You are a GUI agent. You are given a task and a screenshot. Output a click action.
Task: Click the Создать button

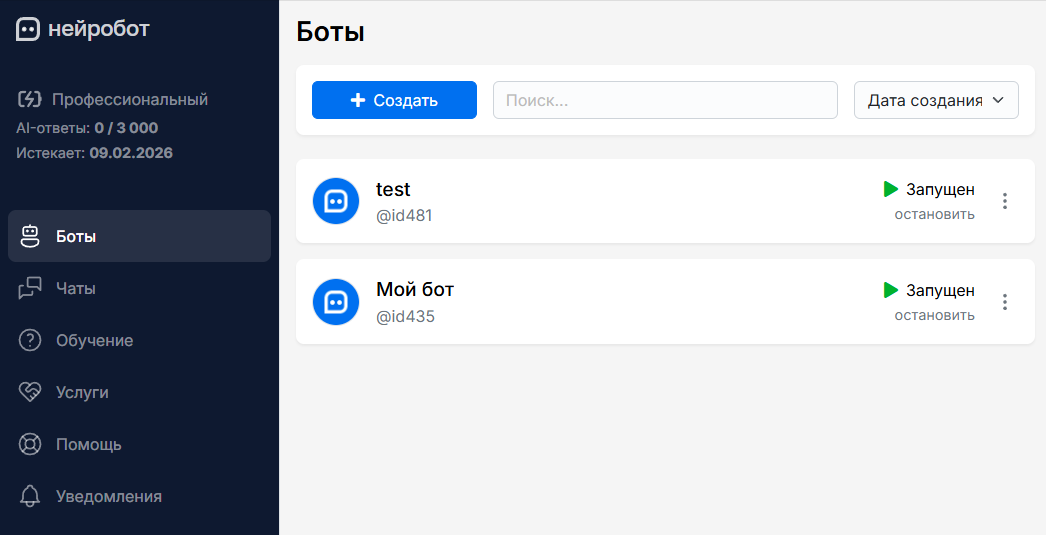[394, 100]
